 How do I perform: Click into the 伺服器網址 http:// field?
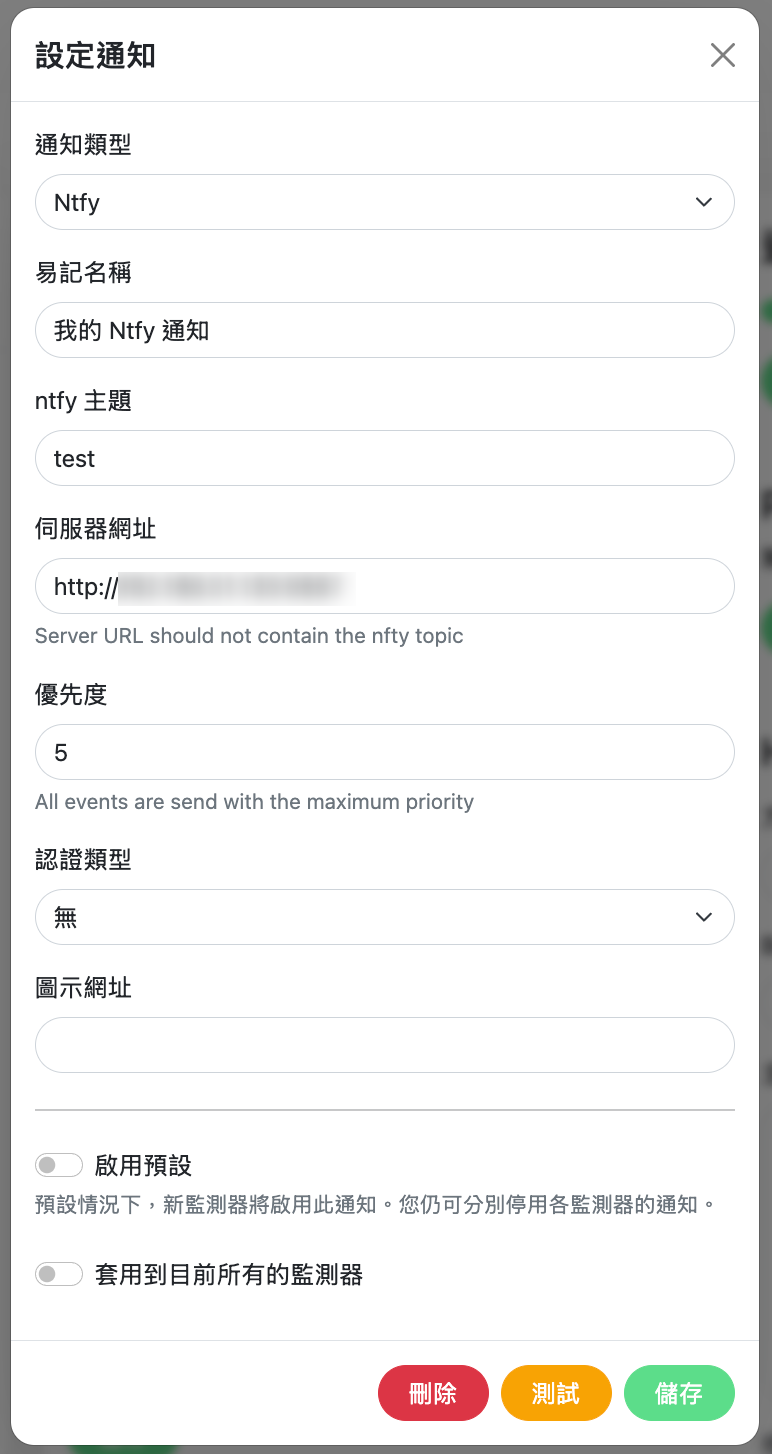[x=385, y=586]
